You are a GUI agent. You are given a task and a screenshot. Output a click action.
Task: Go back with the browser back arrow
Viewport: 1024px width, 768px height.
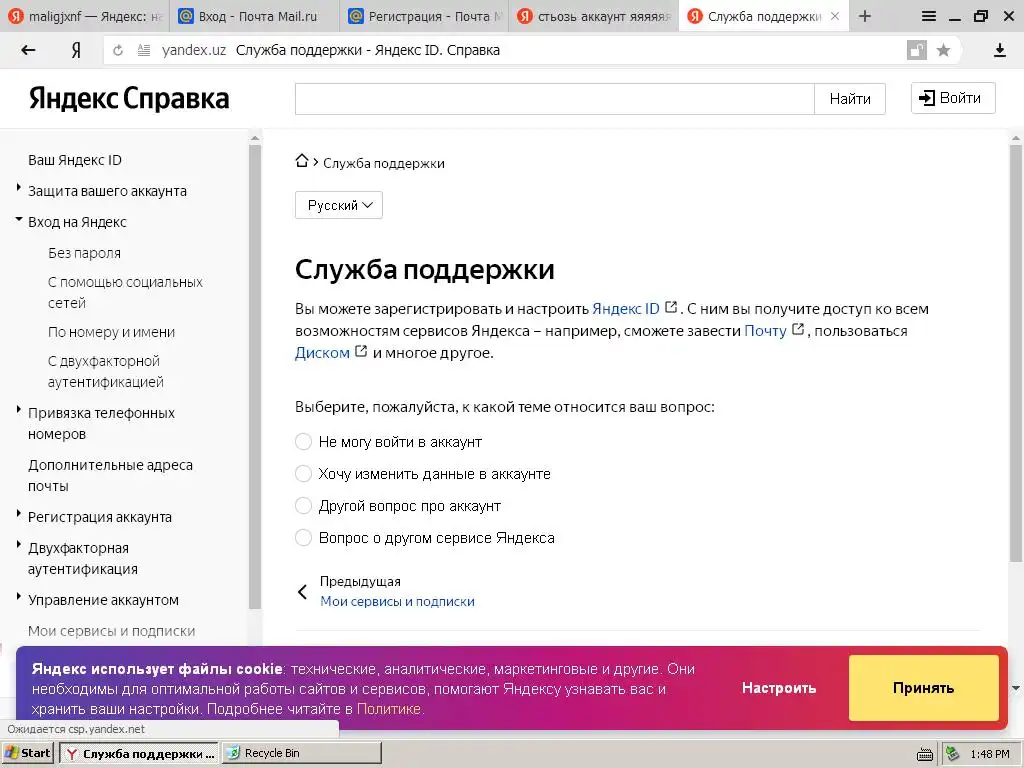tap(28, 50)
